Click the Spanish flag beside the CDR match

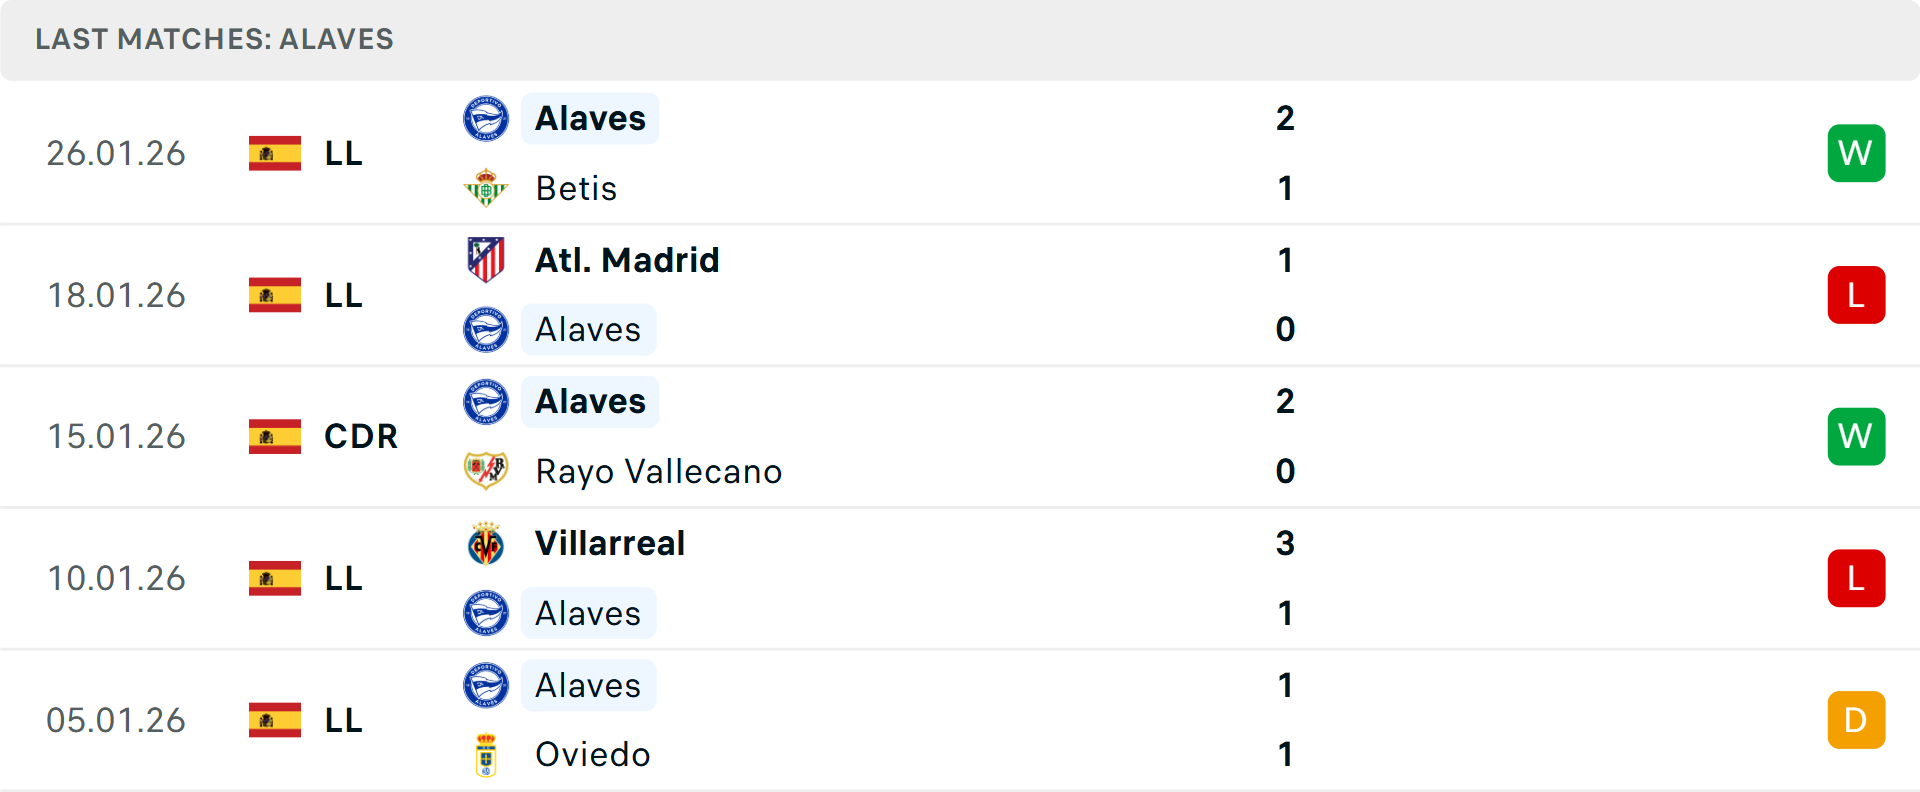[273, 436]
